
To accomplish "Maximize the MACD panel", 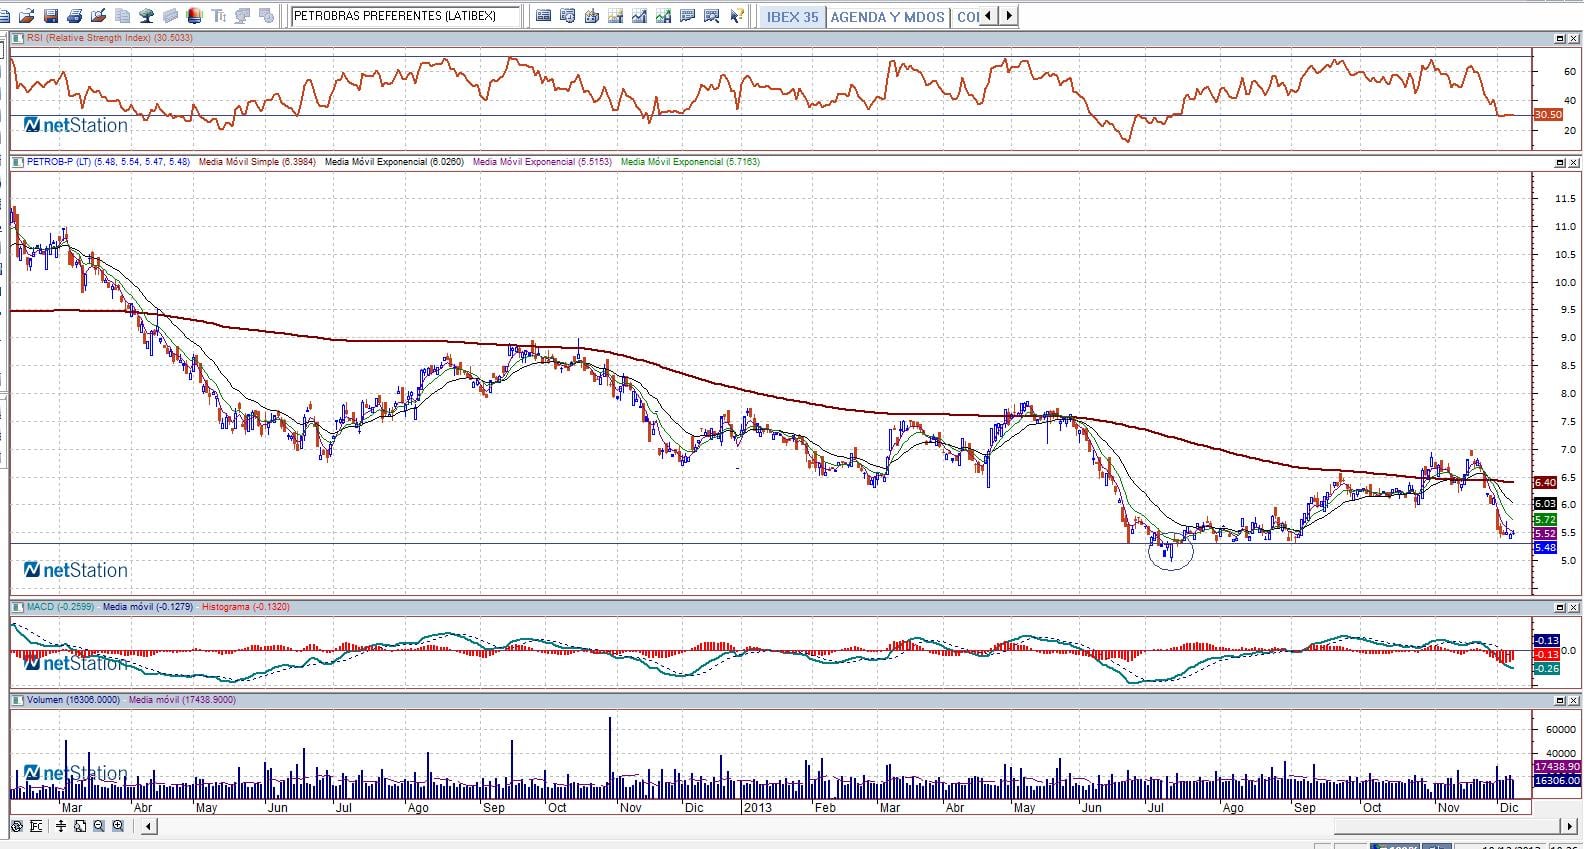I will (1560, 608).
